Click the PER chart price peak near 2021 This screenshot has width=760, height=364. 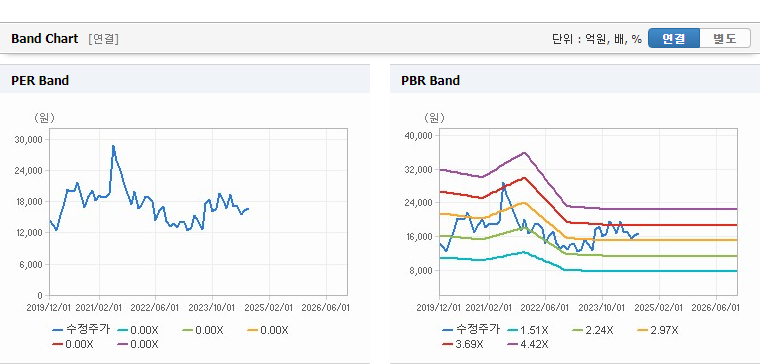113,146
